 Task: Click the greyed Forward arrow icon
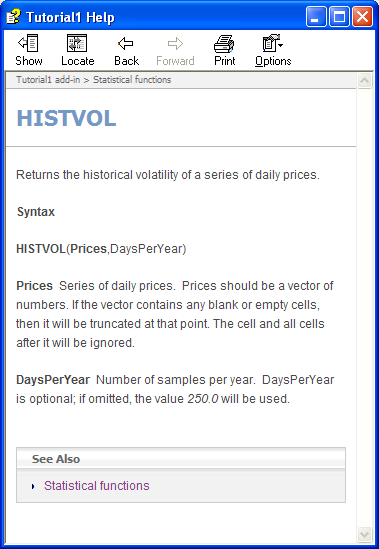pyautogui.click(x=175, y=43)
